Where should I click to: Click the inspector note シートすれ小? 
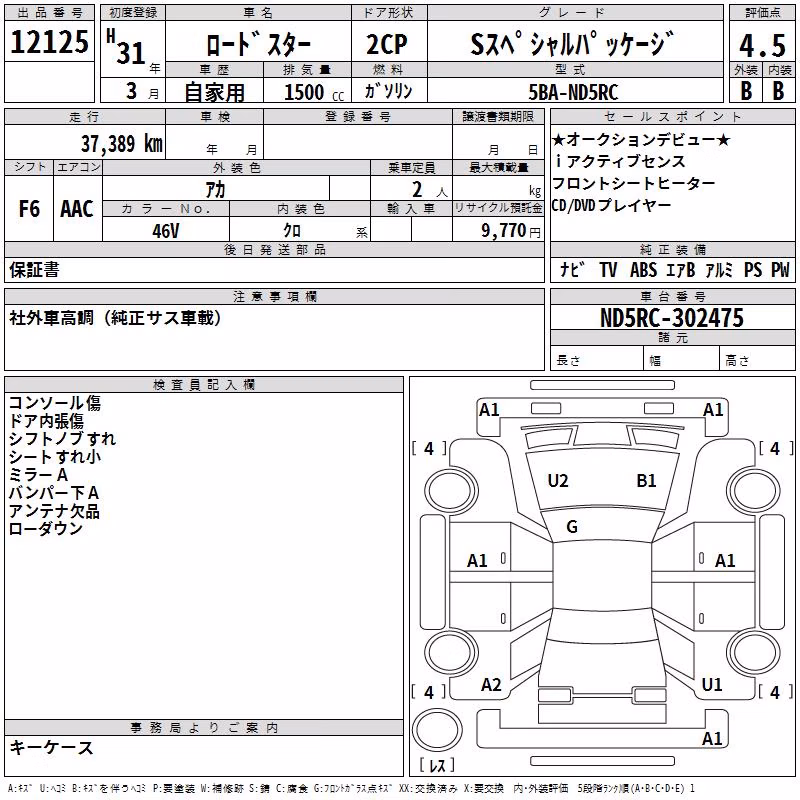55,456
